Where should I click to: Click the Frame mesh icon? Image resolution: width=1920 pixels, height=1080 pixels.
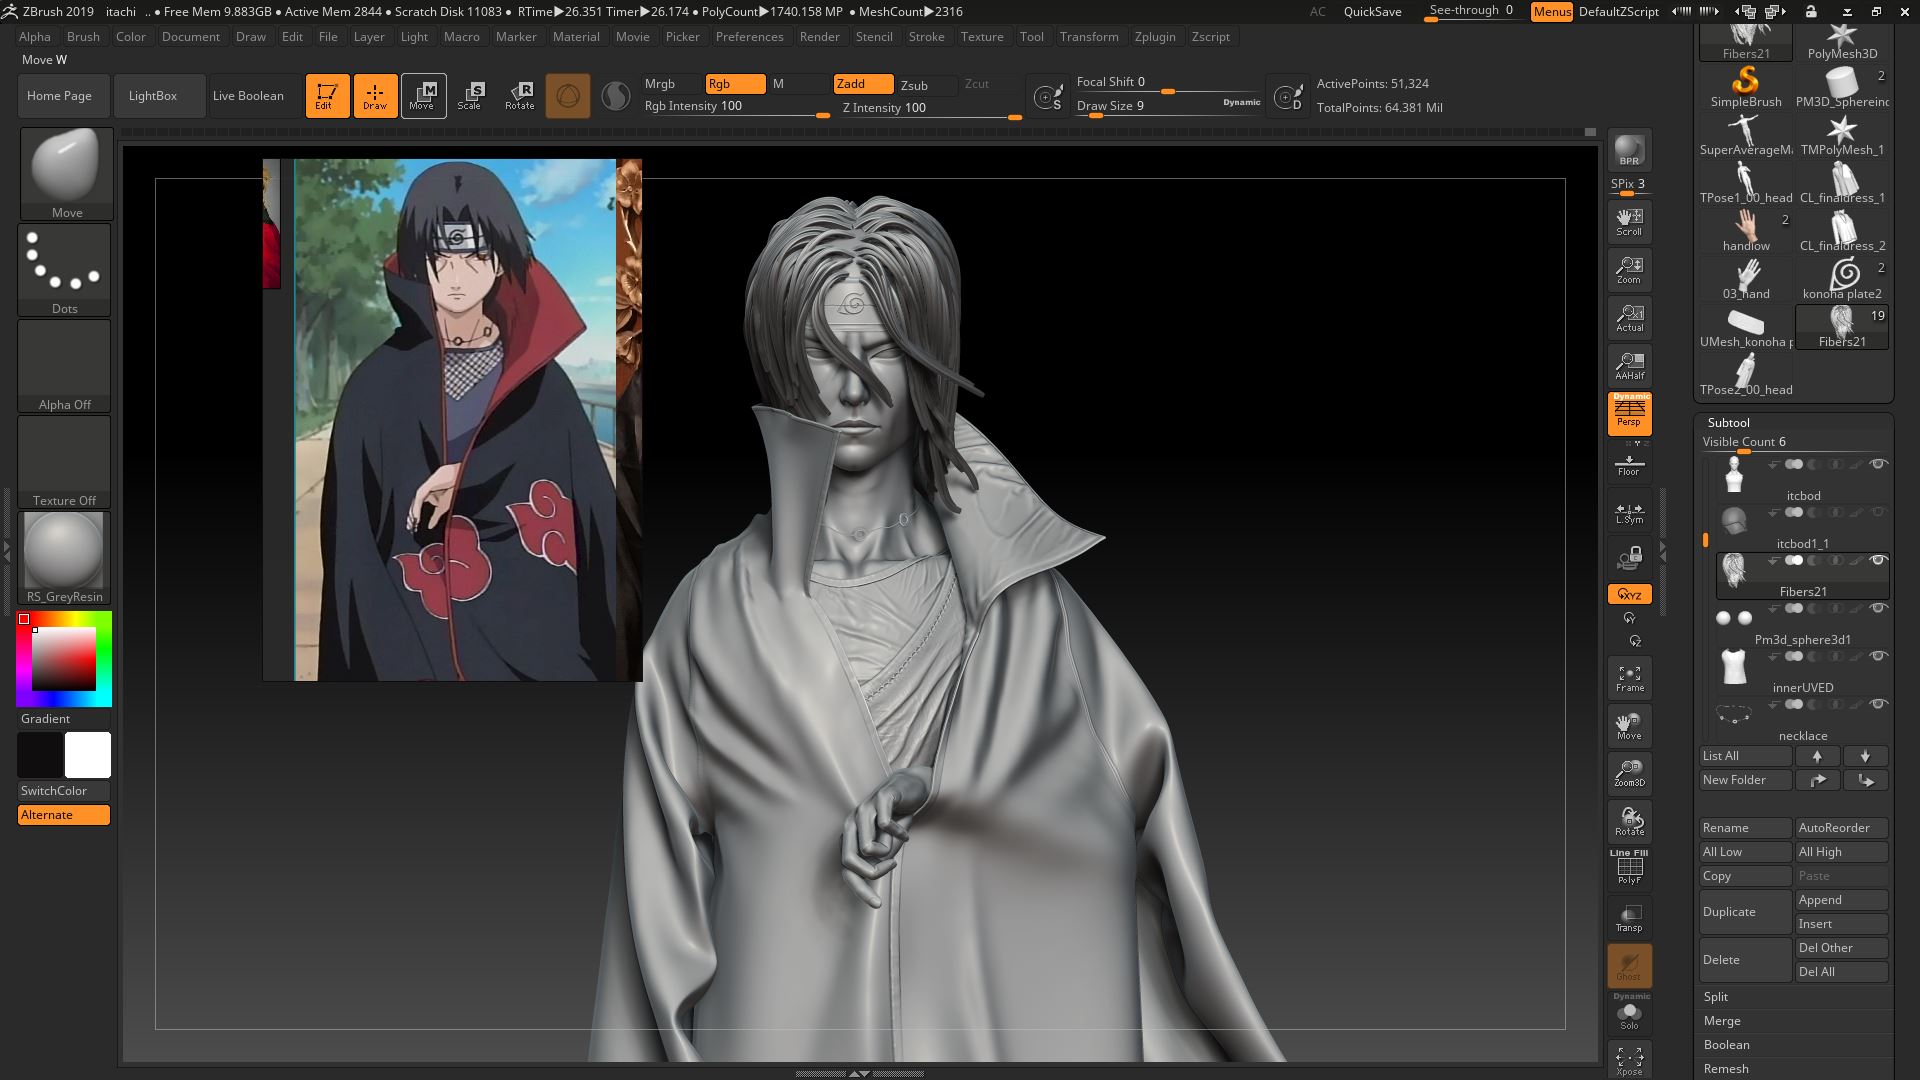point(1629,677)
